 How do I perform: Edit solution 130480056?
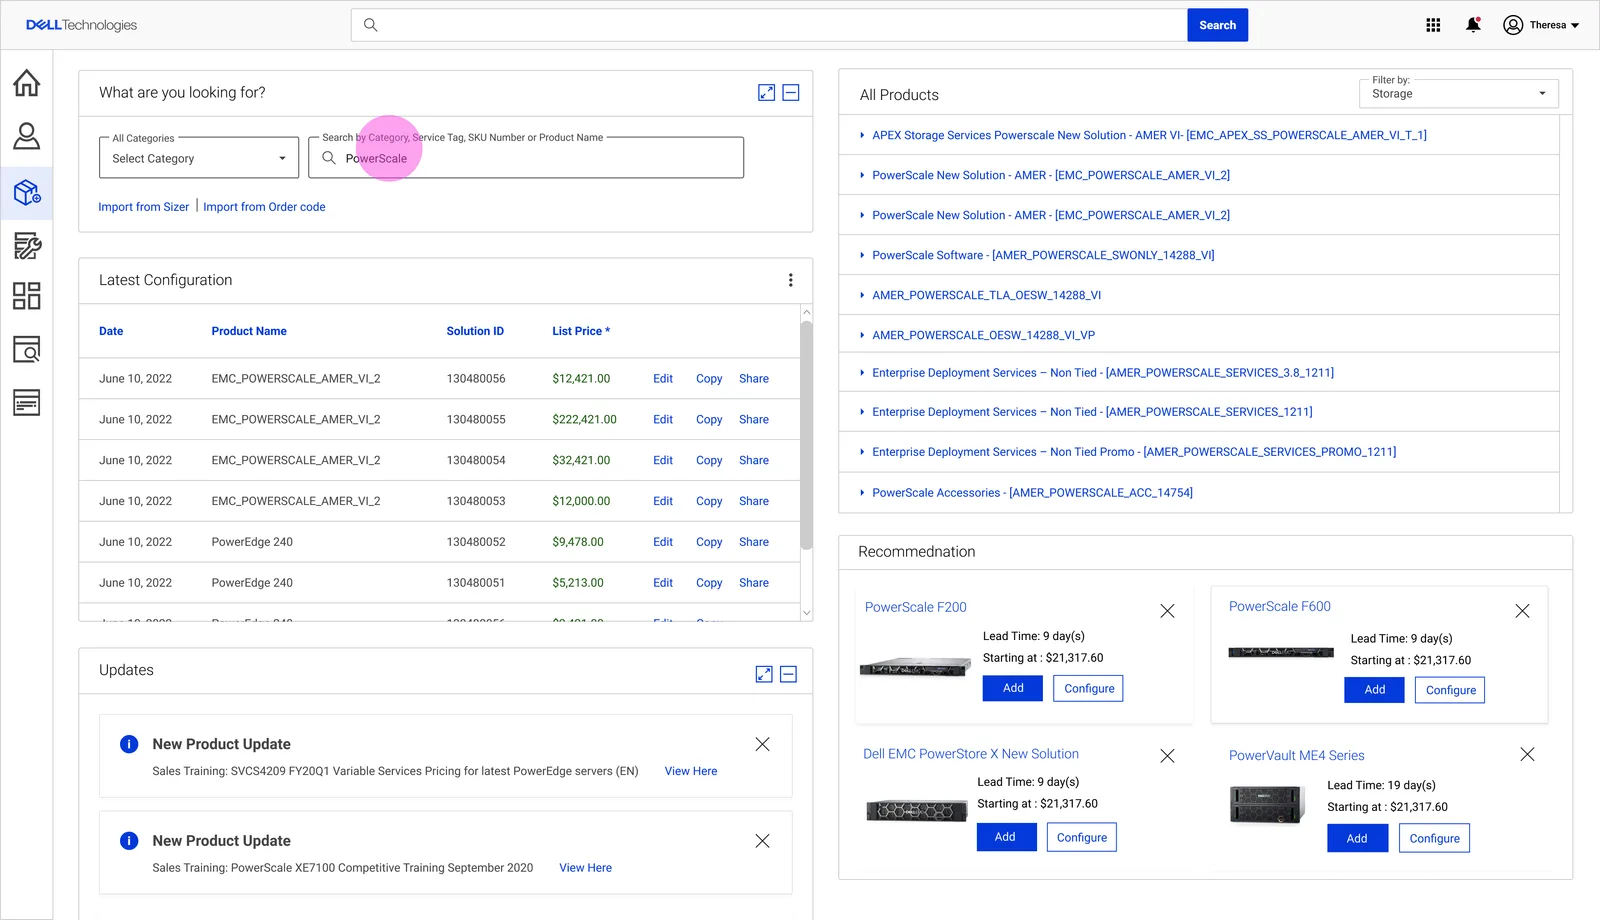click(663, 379)
